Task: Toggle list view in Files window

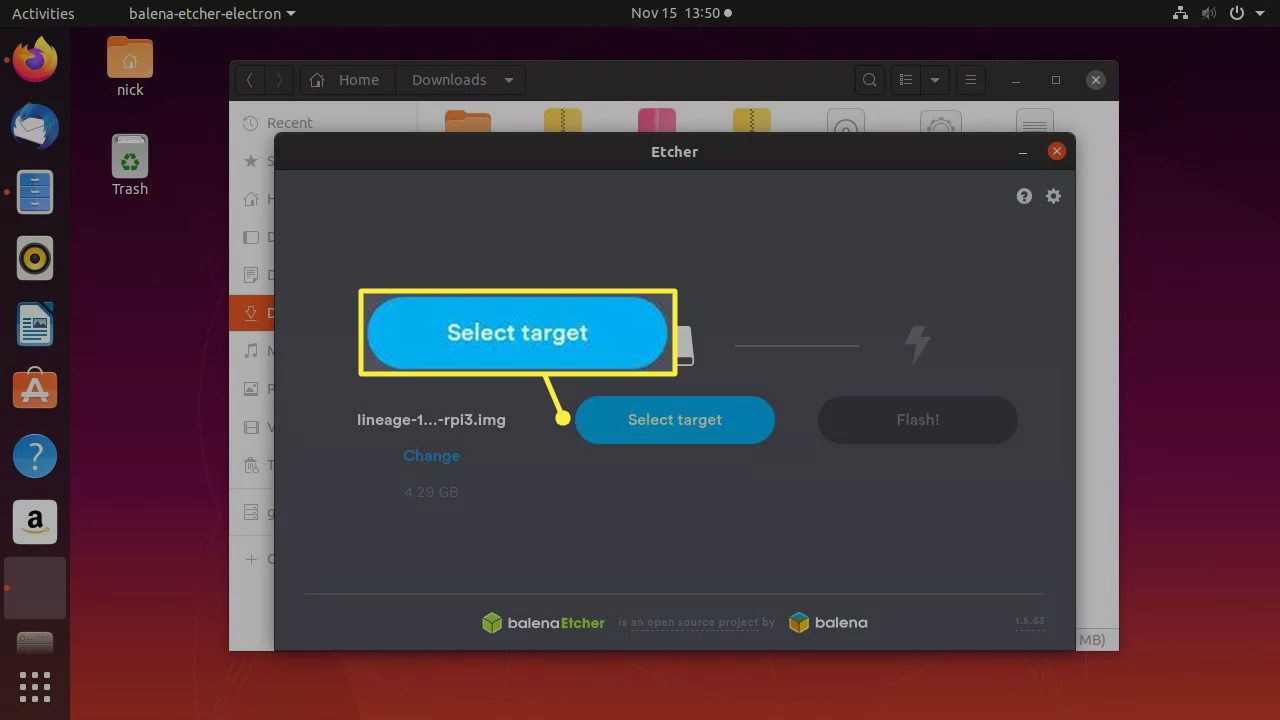Action: (x=905, y=80)
